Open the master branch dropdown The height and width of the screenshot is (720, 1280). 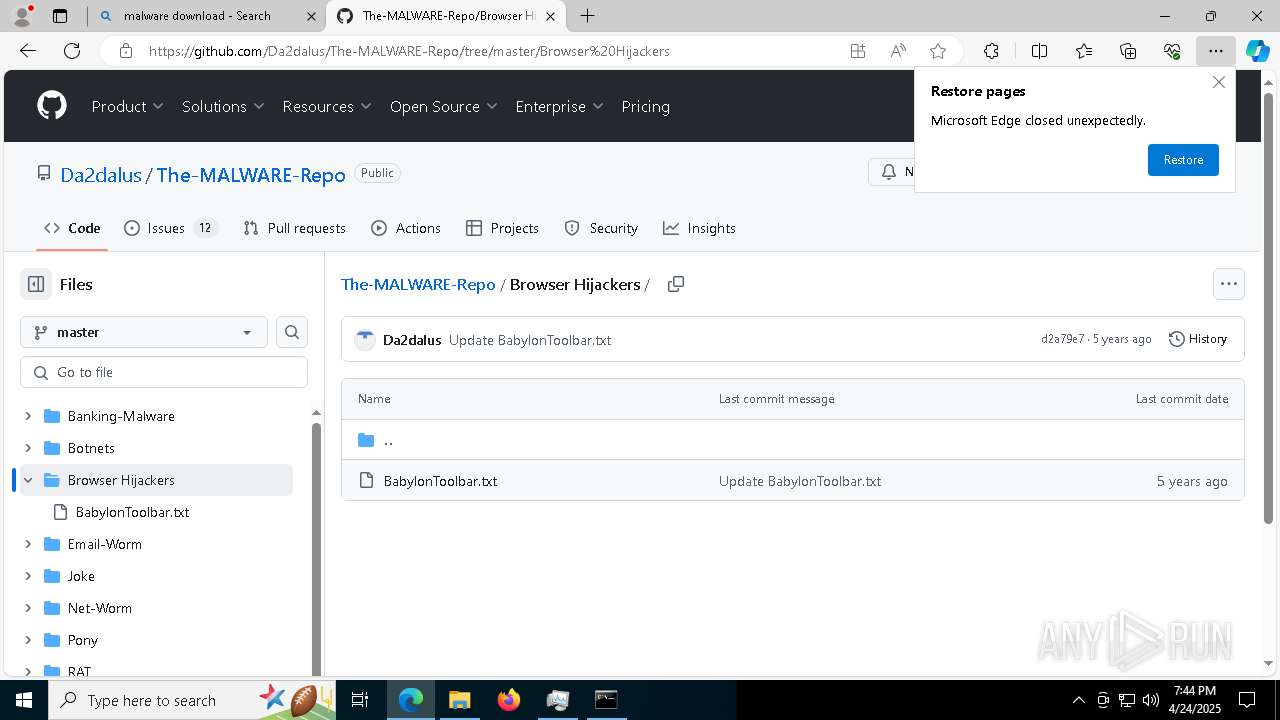pos(144,332)
